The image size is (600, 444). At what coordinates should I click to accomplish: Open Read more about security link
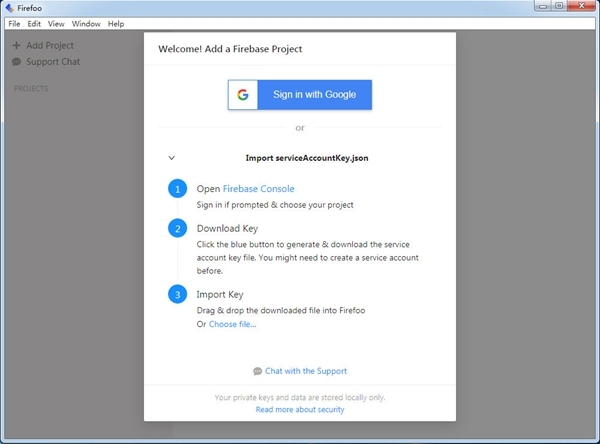pyautogui.click(x=299, y=409)
